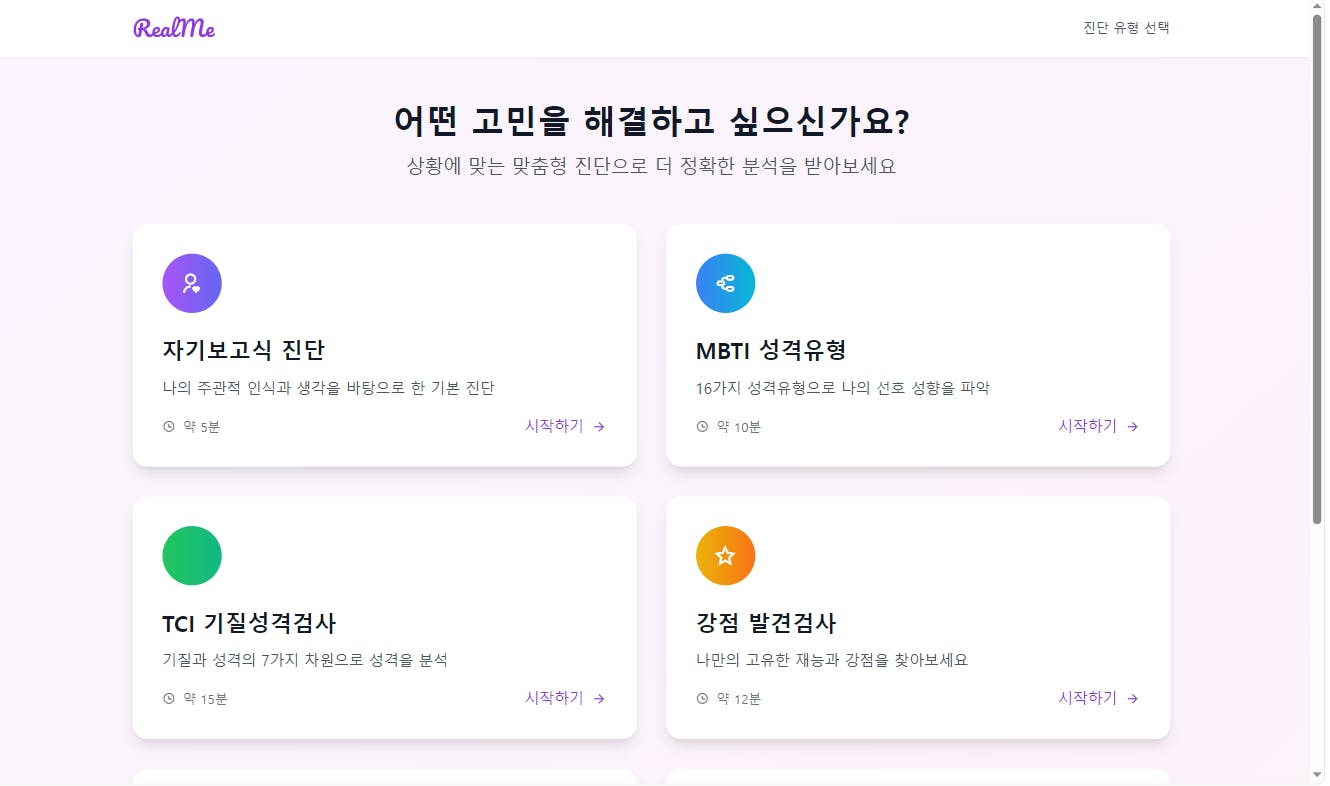Click the clock icon beside 약 15분
This screenshot has width=1330, height=786.
(167, 698)
